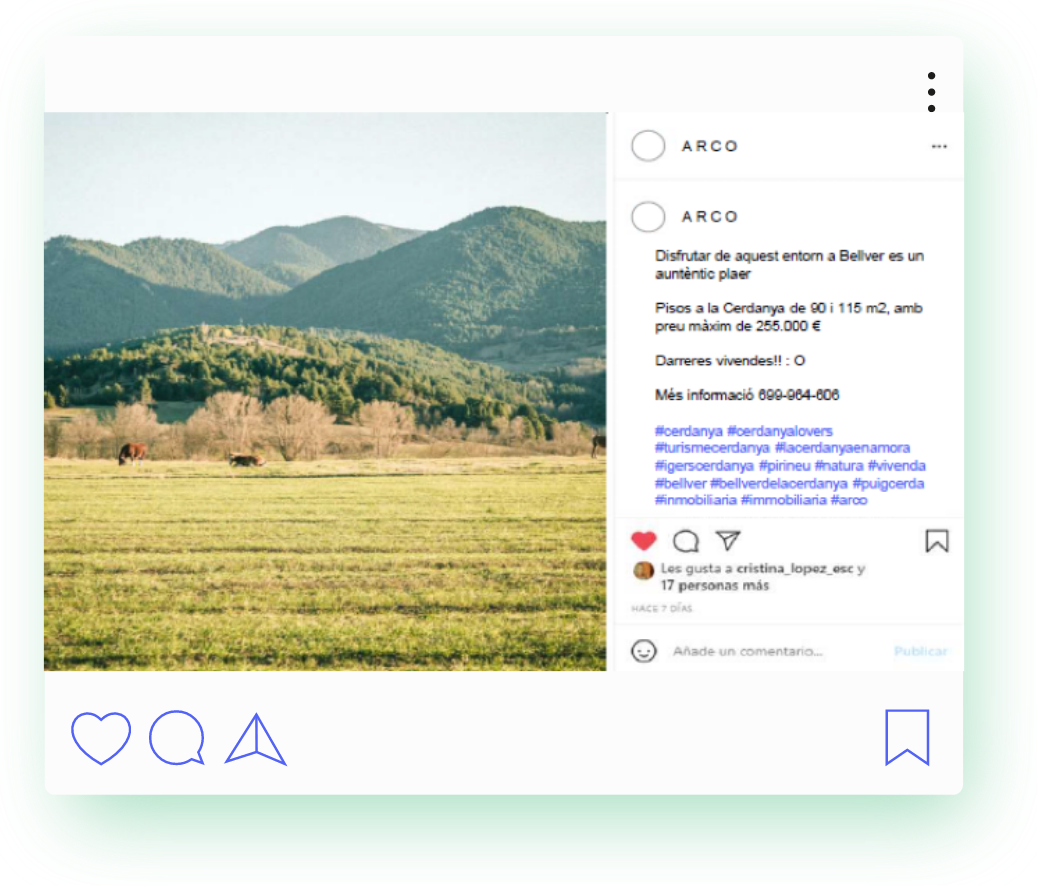Click the mountain landscape post photo

click(325, 391)
